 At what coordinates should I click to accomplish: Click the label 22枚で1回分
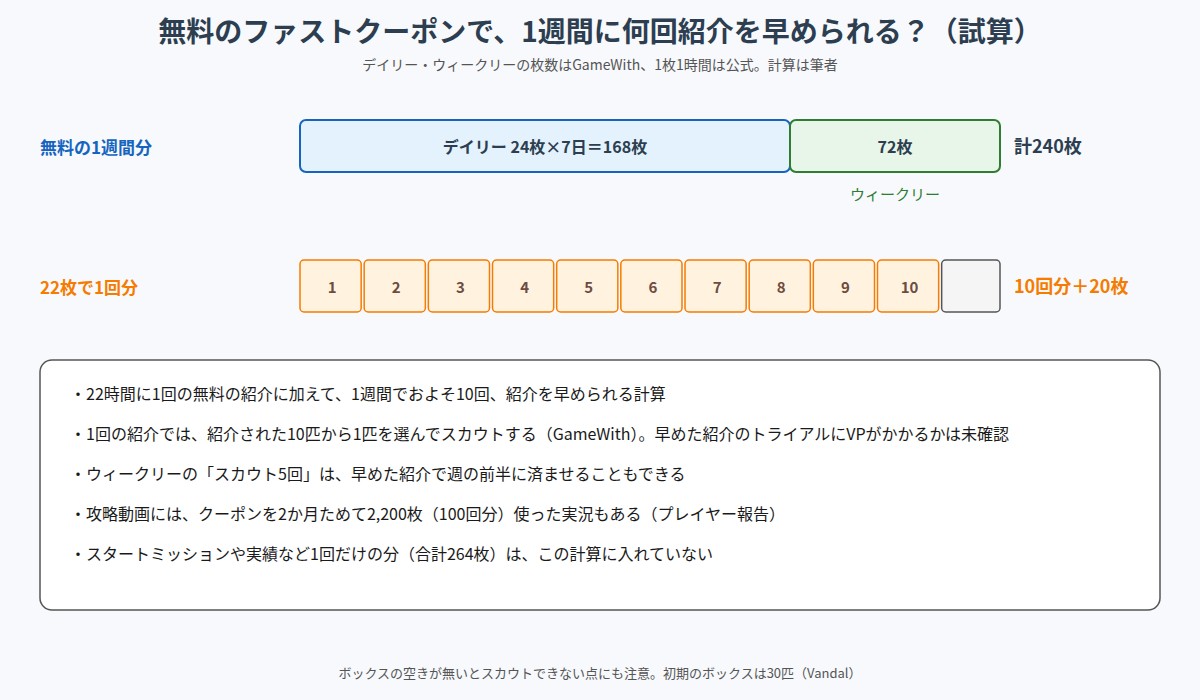click(89, 288)
